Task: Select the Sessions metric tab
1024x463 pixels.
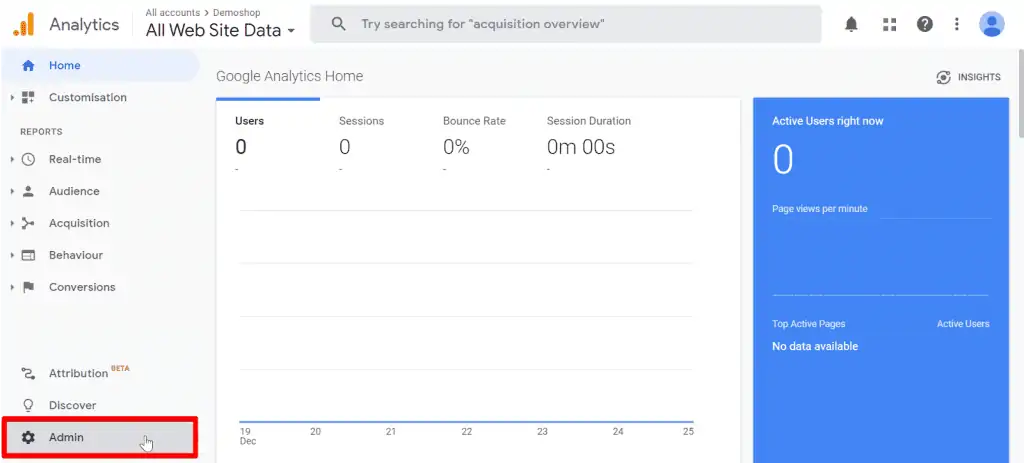Action: (372, 137)
